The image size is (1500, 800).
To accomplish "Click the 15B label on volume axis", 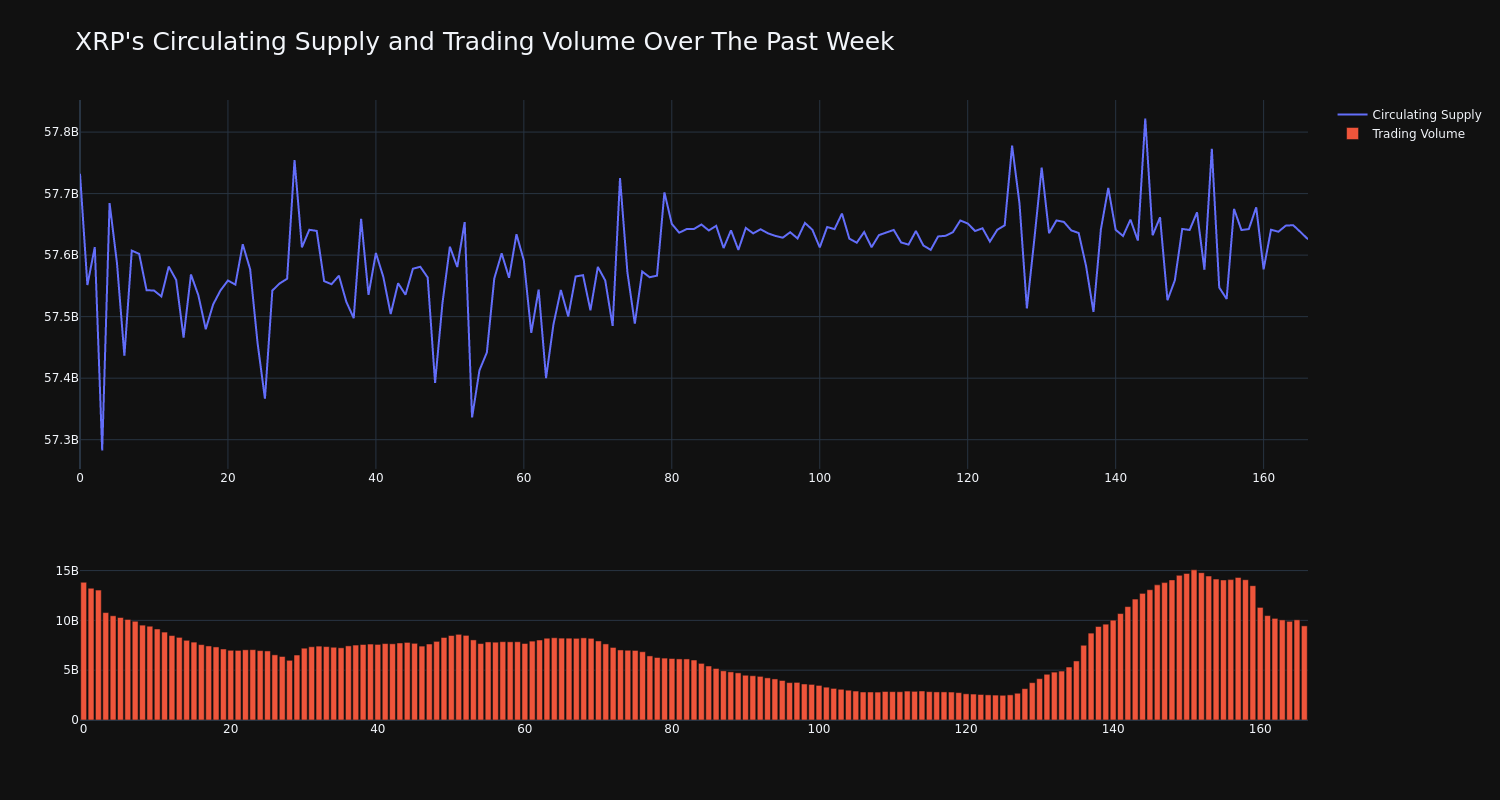I will pyautogui.click(x=67, y=571).
